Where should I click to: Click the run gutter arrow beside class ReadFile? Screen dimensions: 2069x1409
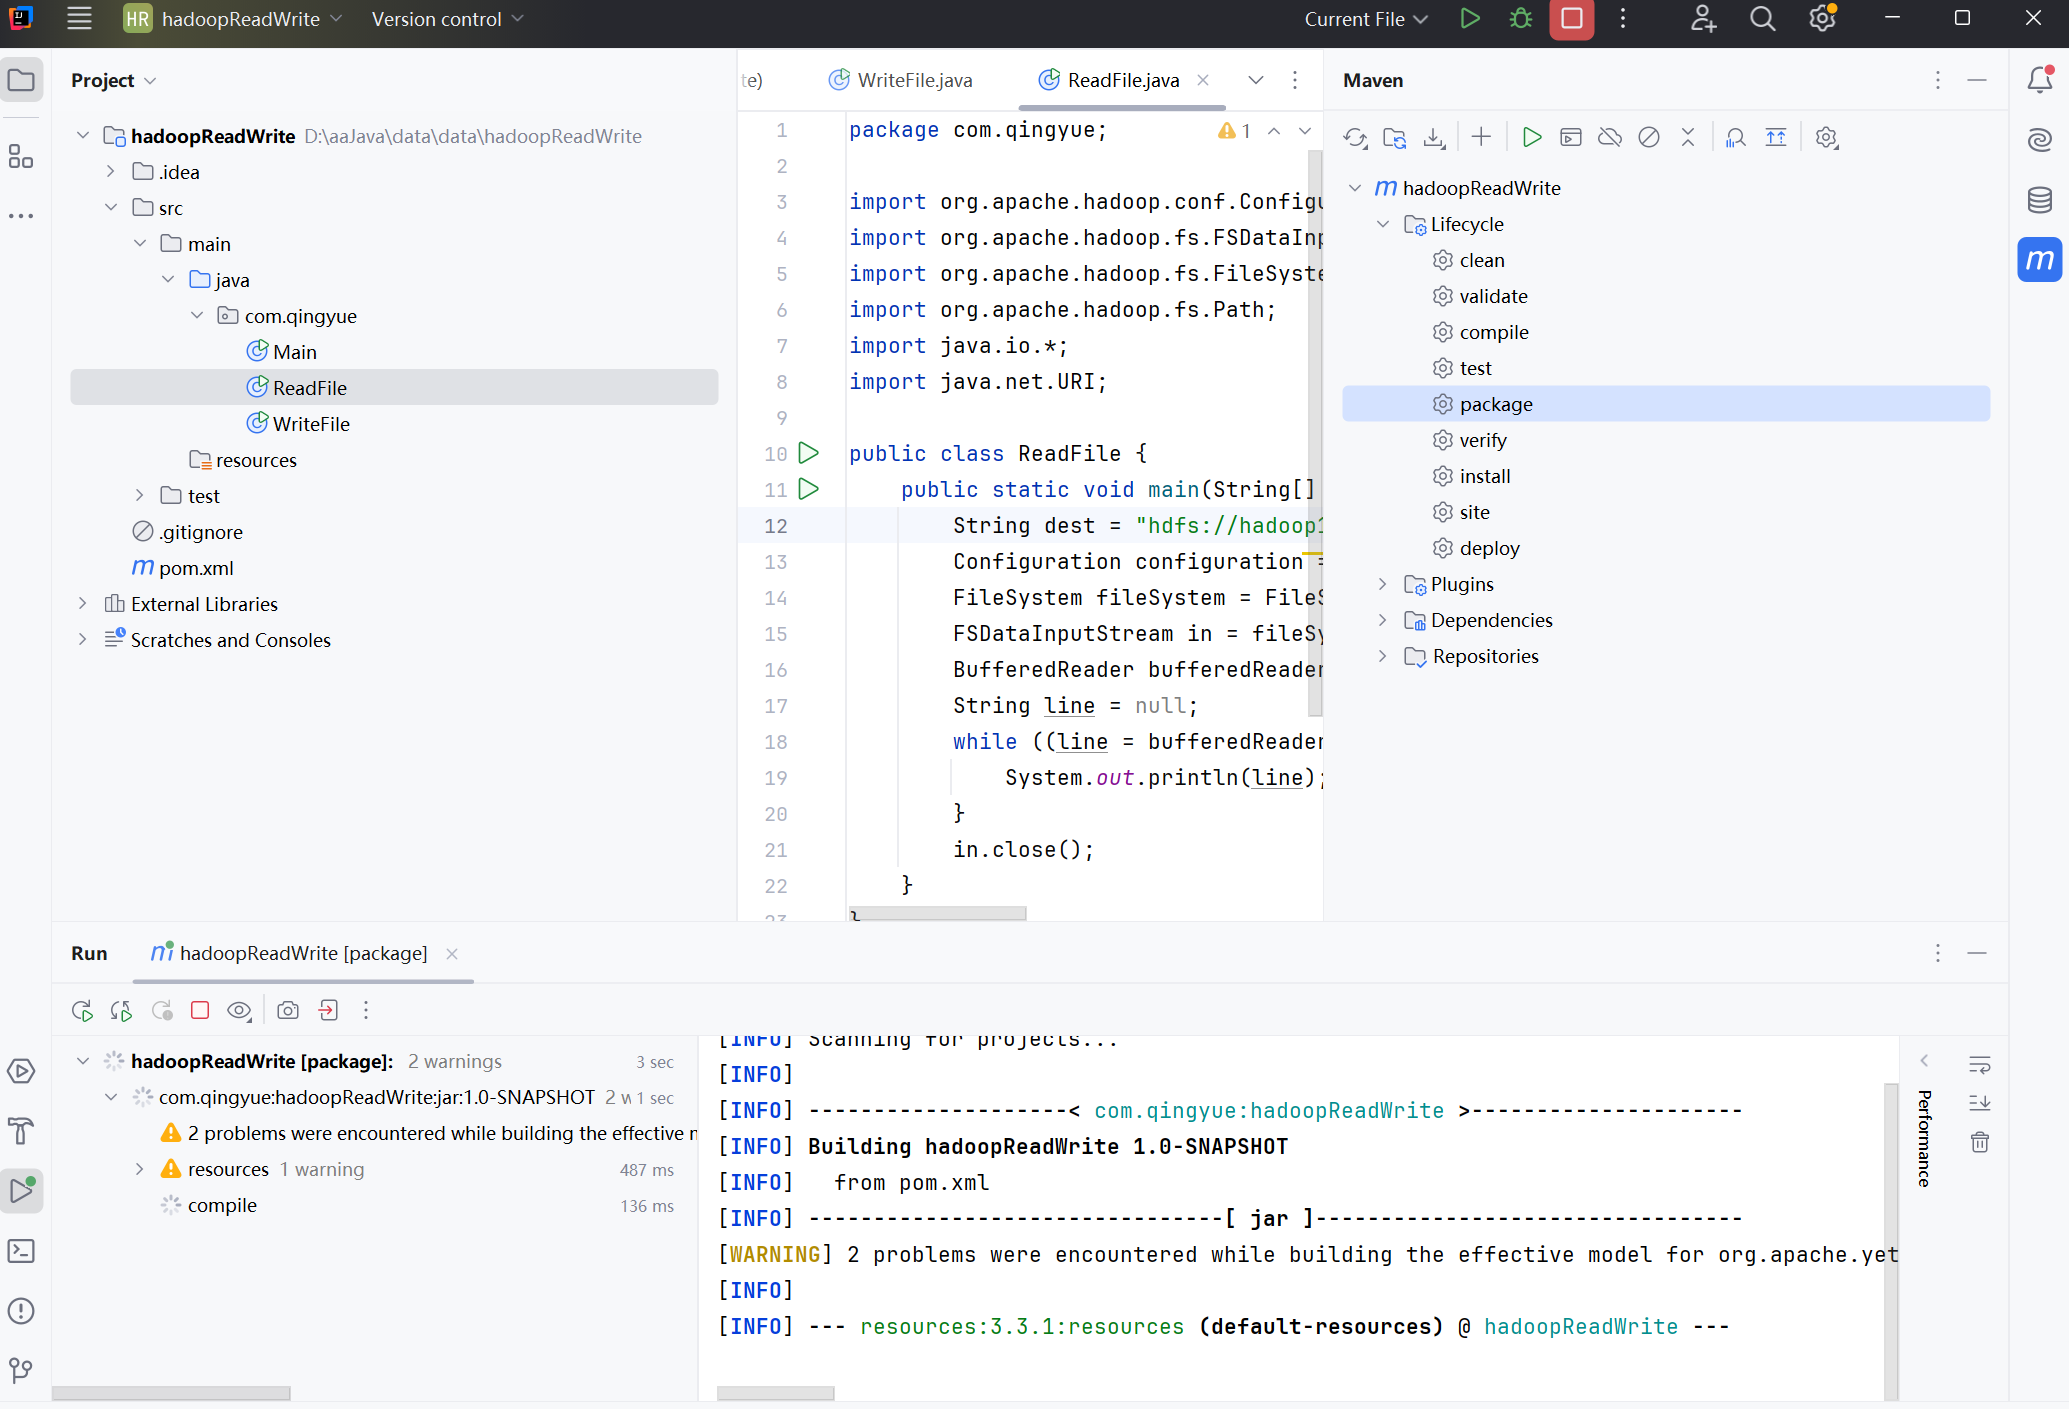click(809, 453)
